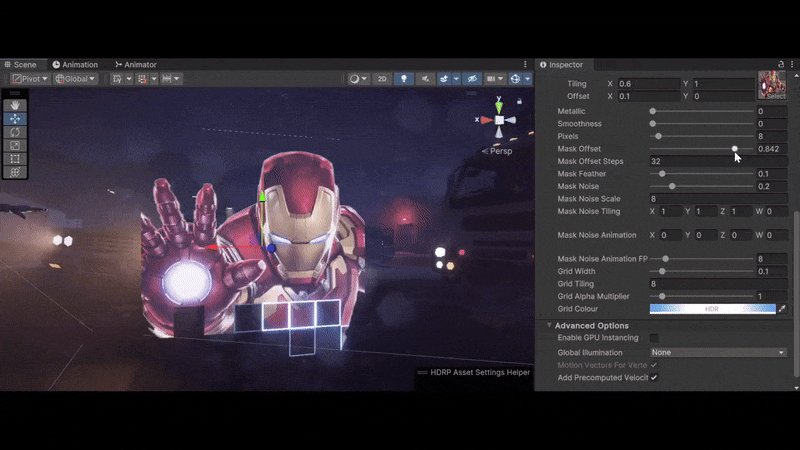Click the Pixels slider handle
800x450 pixels.
pyautogui.click(x=658, y=136)
